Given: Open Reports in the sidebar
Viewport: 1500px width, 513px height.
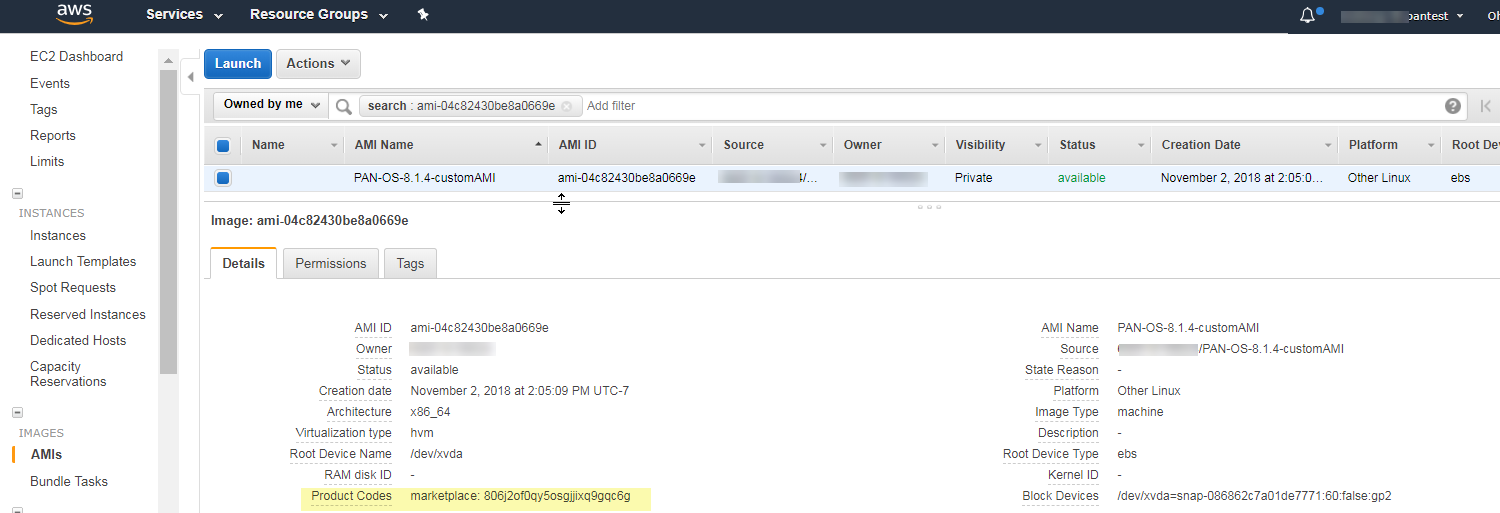Looking at the screenshot, I should click(x=53, y=135).
